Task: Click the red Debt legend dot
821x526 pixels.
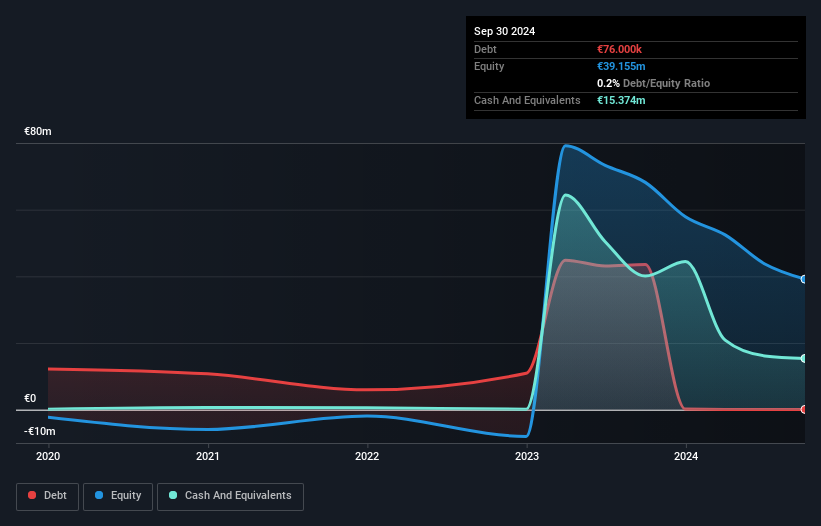Action: point(32,495)
